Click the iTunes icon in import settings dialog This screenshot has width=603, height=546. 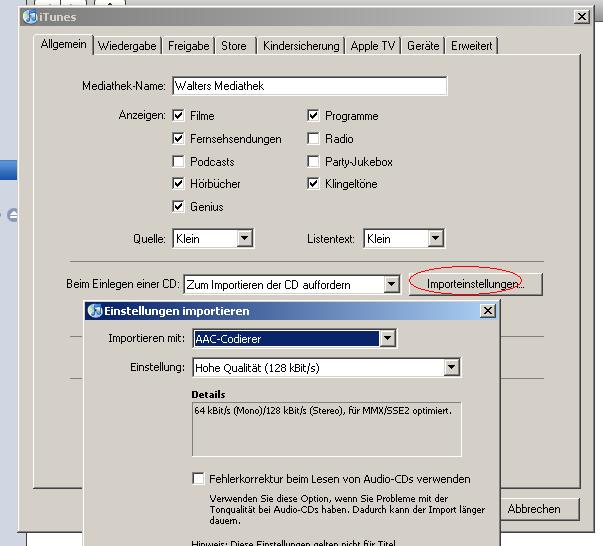96,311
